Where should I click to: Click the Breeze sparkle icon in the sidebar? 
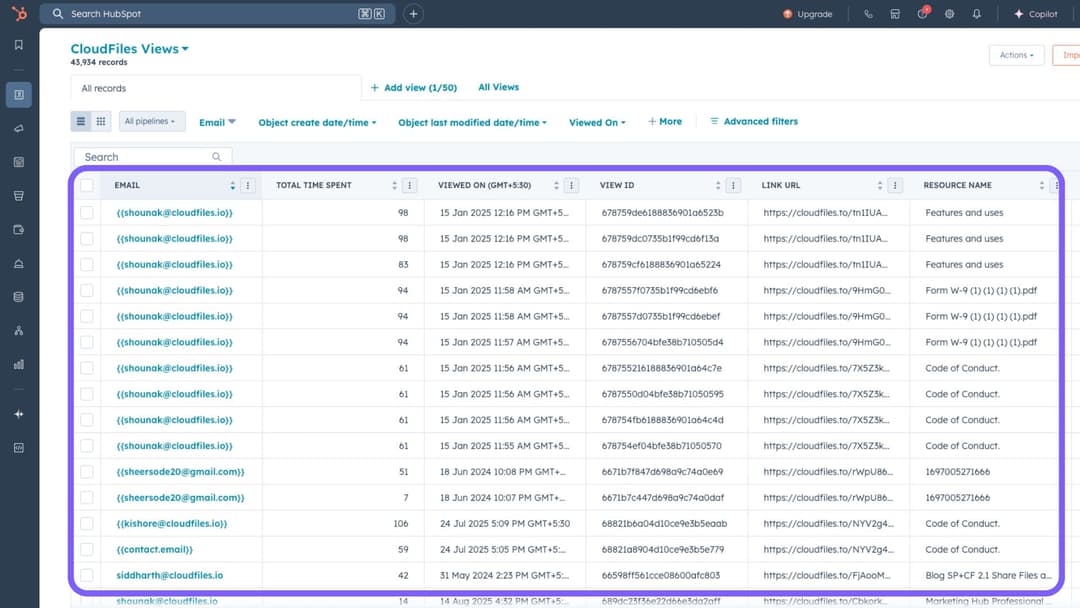point(18,413)
